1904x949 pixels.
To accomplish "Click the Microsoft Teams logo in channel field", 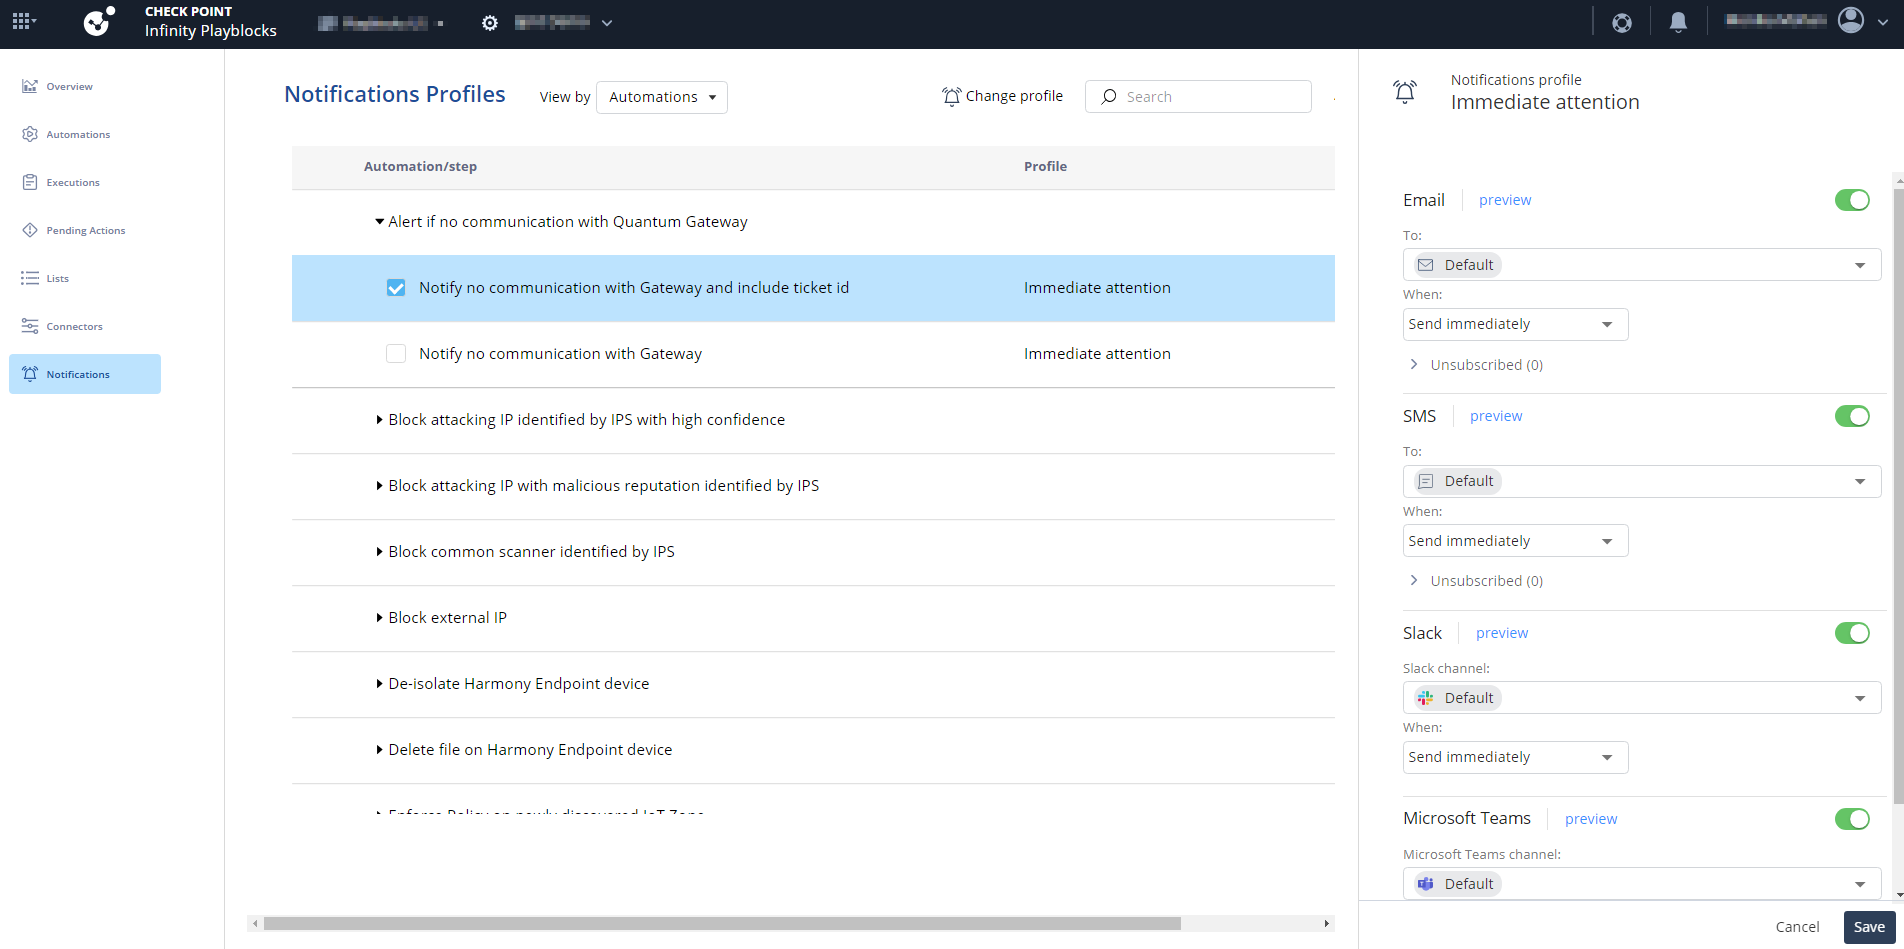I will tap(1426, 884).
